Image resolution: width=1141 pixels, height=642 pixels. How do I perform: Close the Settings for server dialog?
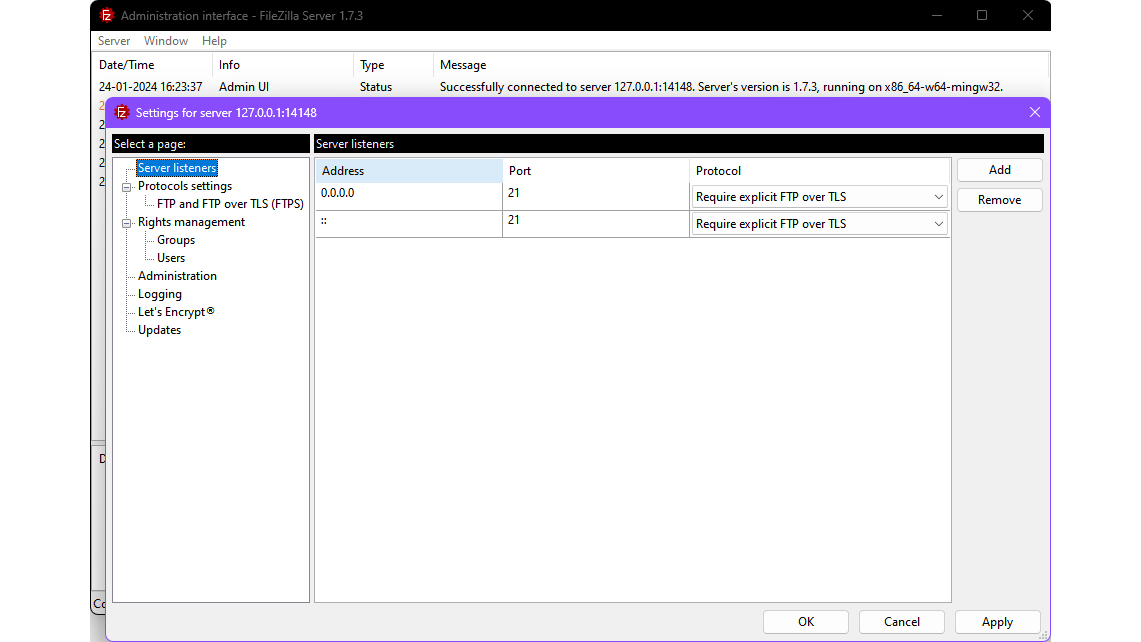point(1034,112)
